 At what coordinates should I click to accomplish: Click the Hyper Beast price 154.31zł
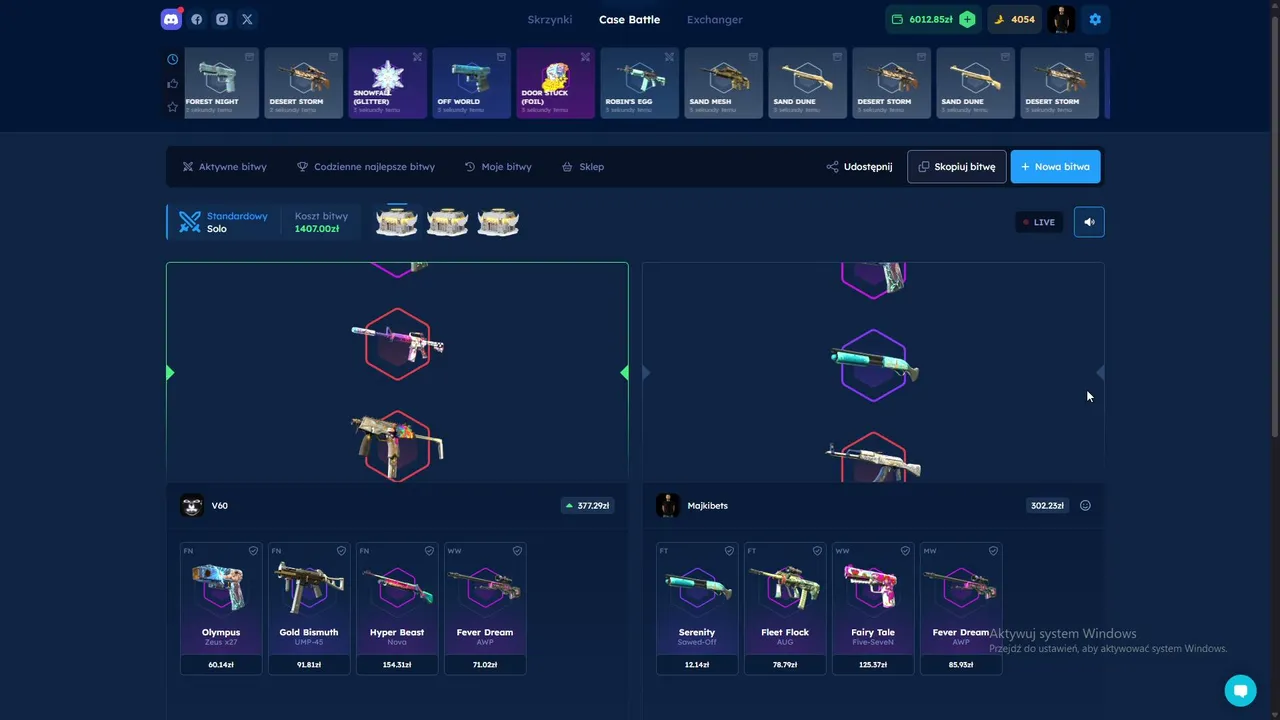pyautogui.click(x=397, y=664)
